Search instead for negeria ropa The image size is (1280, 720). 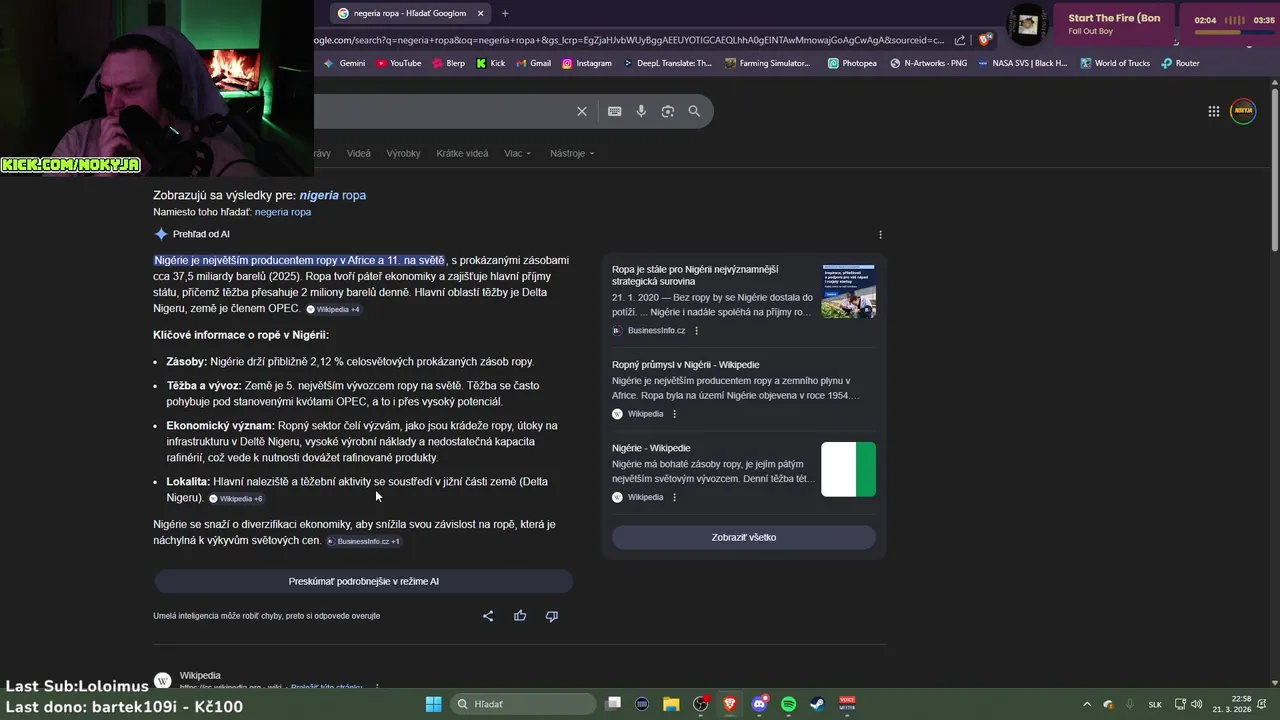click(x=283, y=212)
